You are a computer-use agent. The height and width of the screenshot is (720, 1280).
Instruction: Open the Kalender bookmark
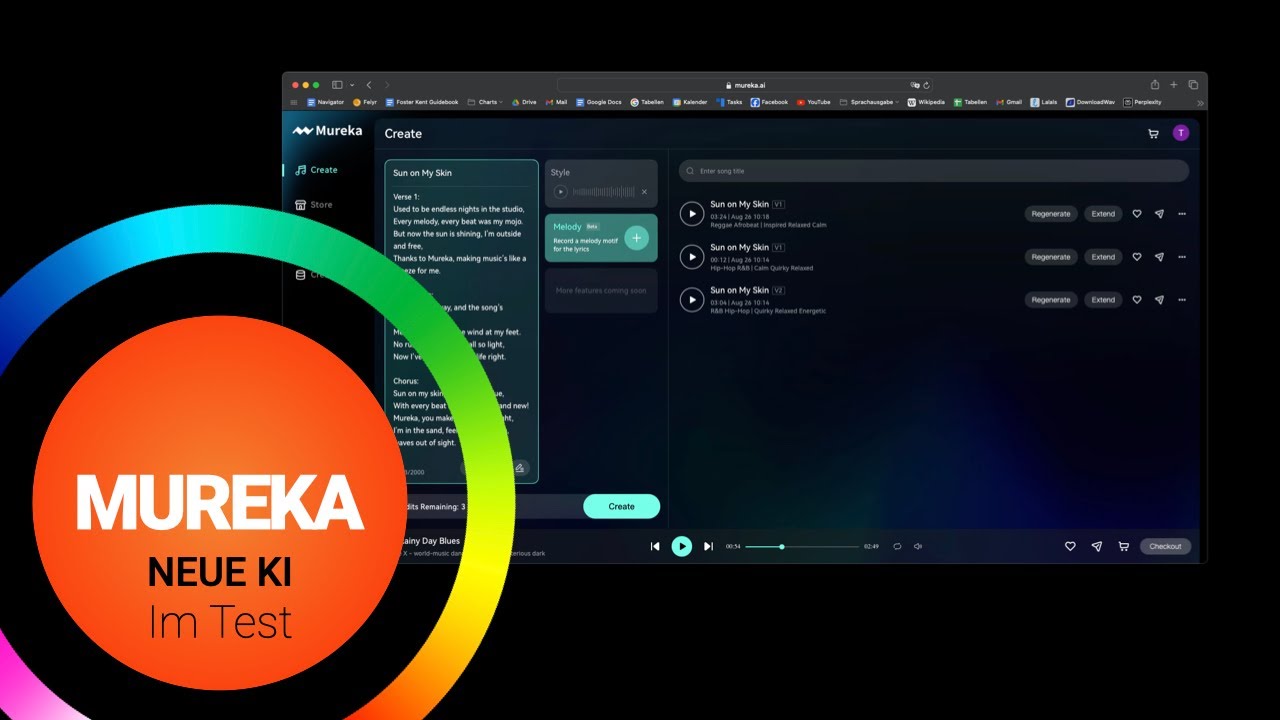click(x=690, y=102)
